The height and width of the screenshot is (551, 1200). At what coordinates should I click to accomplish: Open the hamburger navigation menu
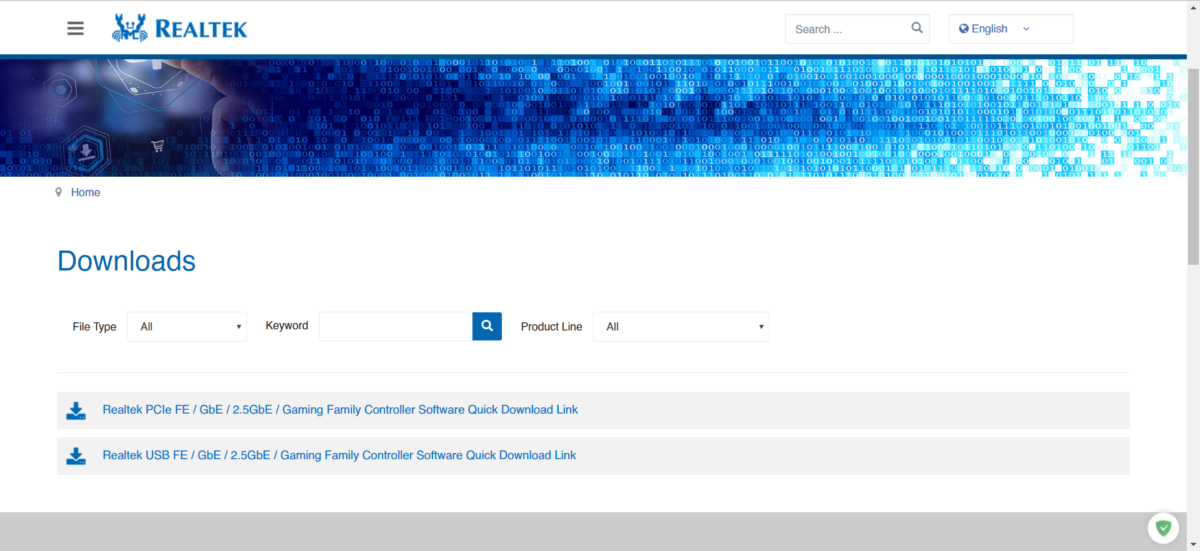point(76,28)
